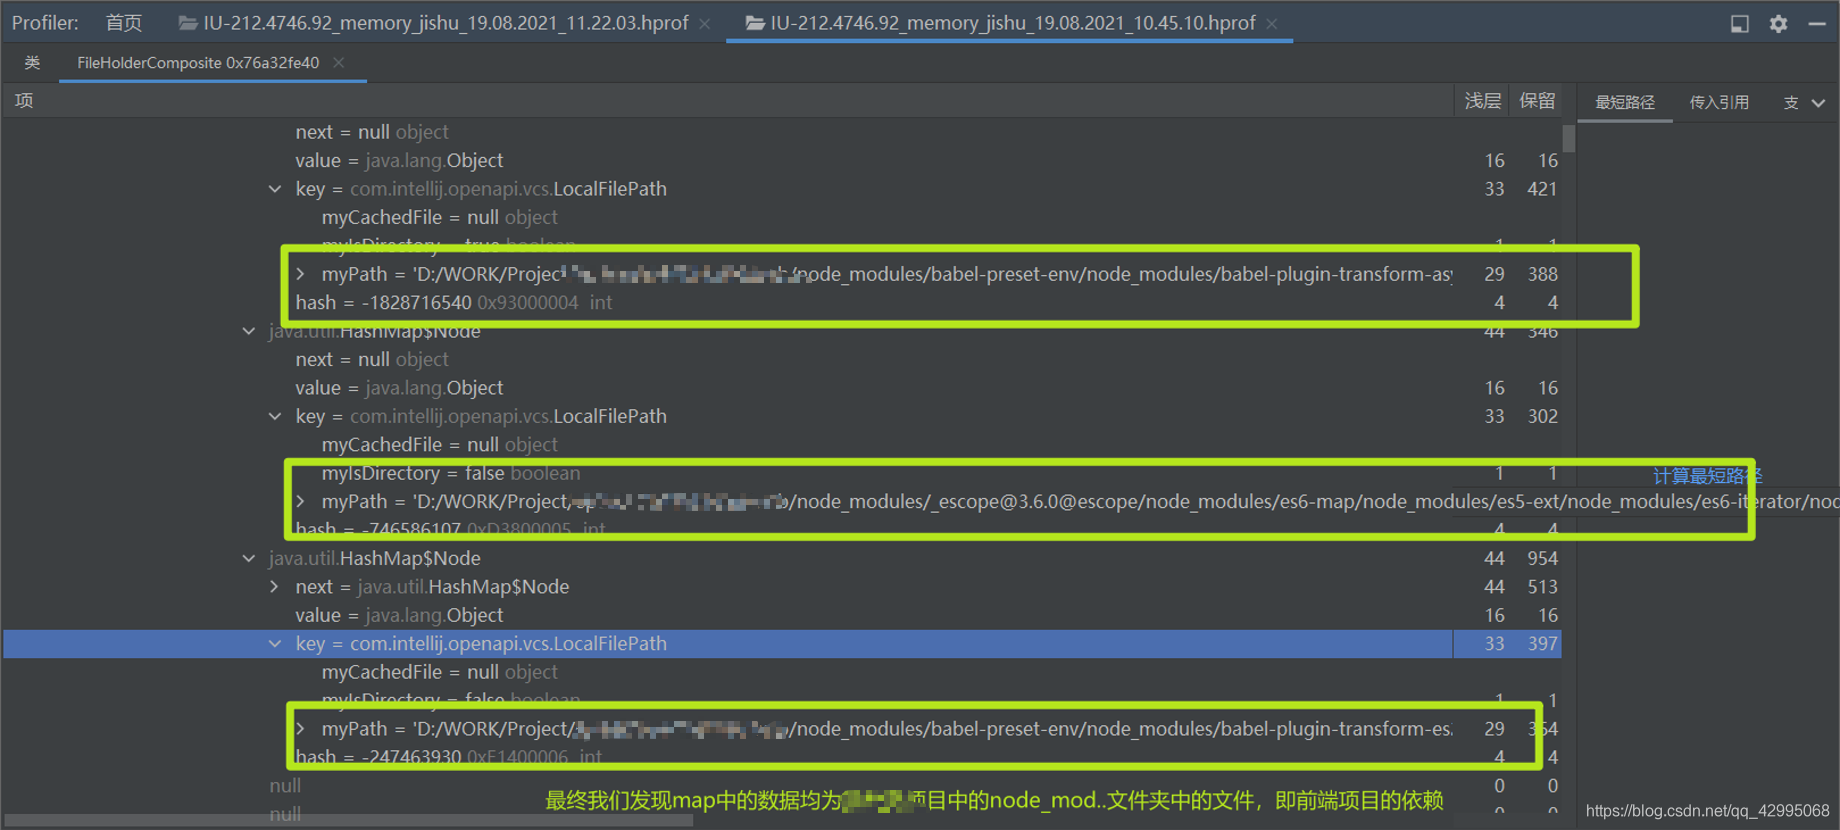Click the vertical scrollbar thumb of tree
The image size is (1840, 830).
click(1569, 138)
